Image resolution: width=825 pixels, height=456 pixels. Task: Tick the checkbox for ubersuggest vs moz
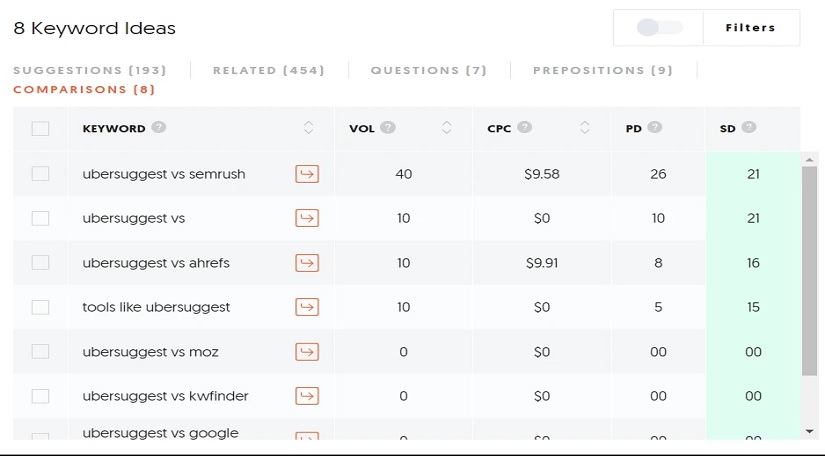[x=41, y=351]
